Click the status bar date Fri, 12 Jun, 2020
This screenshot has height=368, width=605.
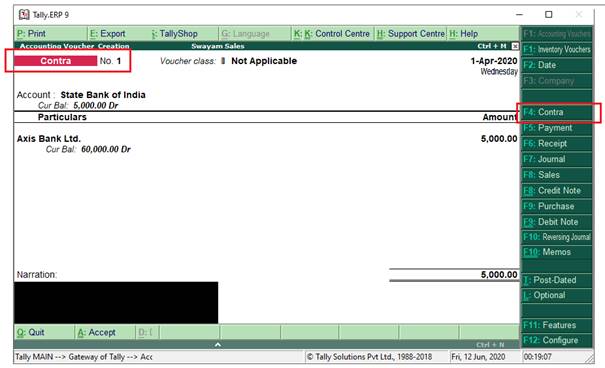click(x=478, y=357)
